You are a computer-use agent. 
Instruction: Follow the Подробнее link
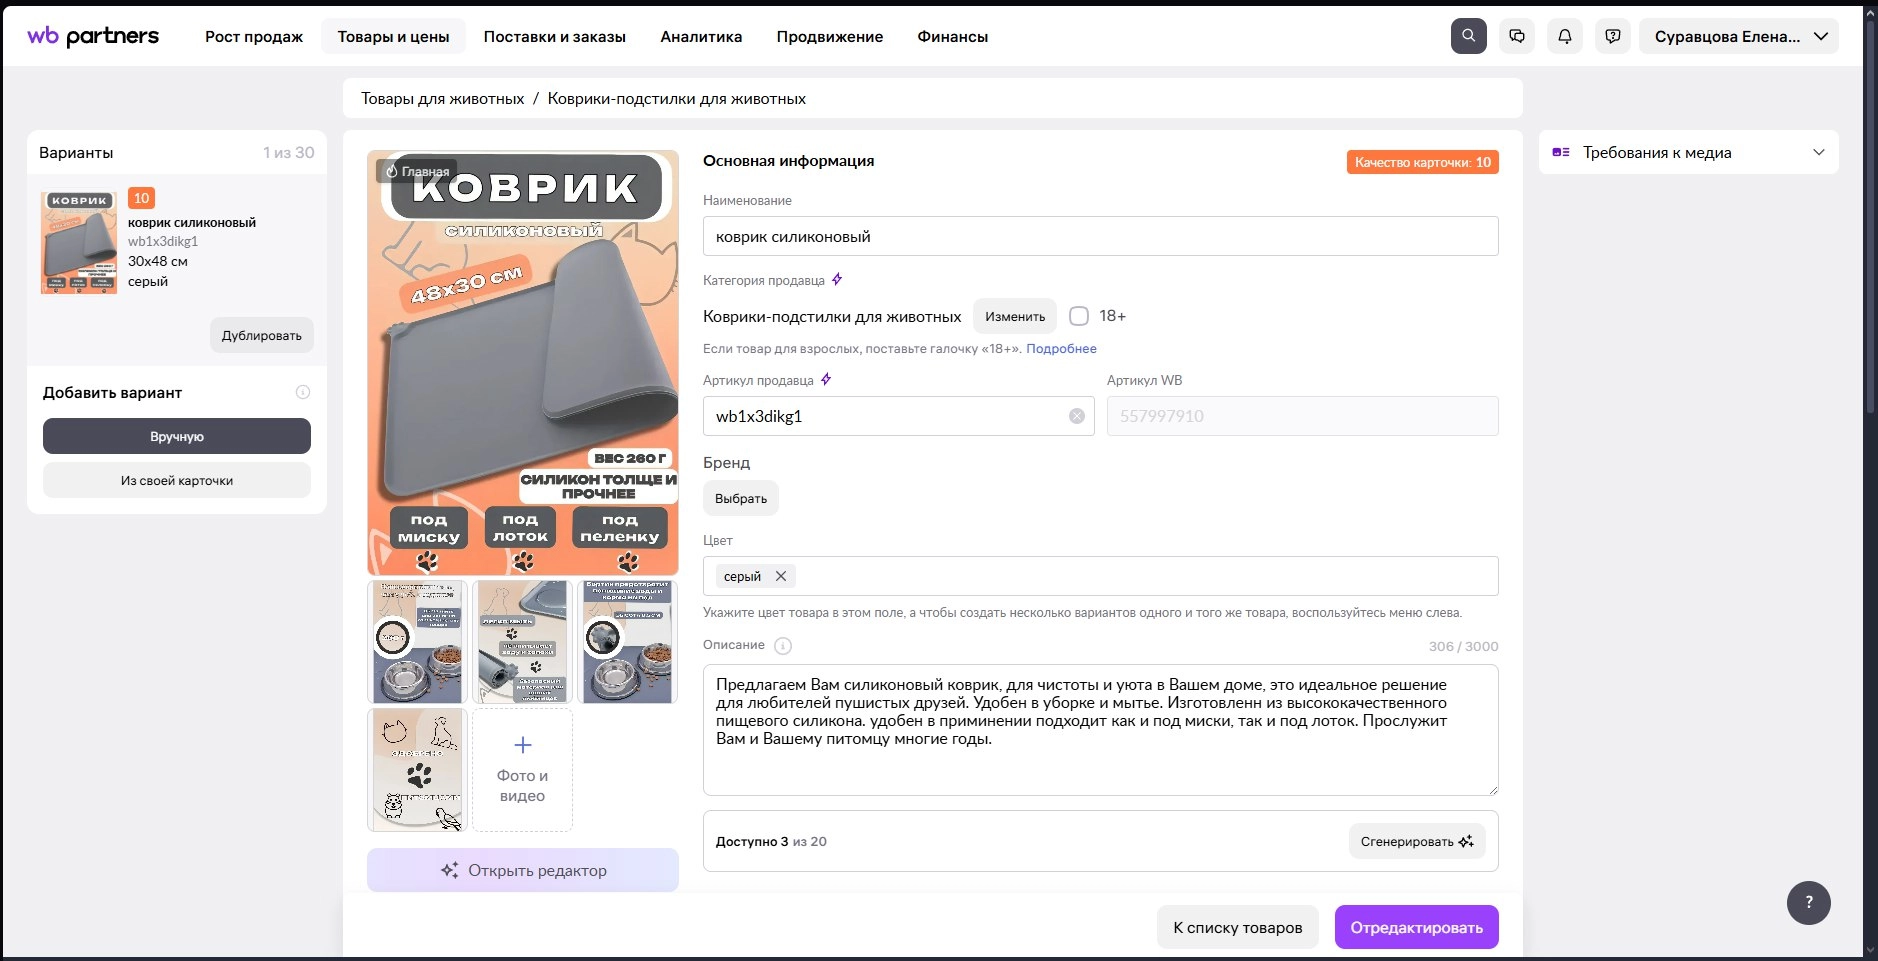pyautogui.click(x=1061, y=349)
